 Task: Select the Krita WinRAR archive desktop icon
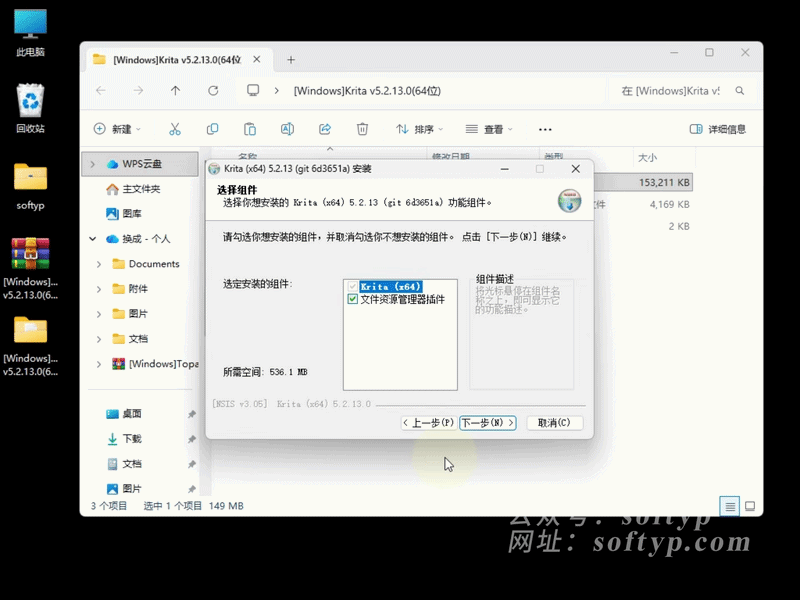30,268
